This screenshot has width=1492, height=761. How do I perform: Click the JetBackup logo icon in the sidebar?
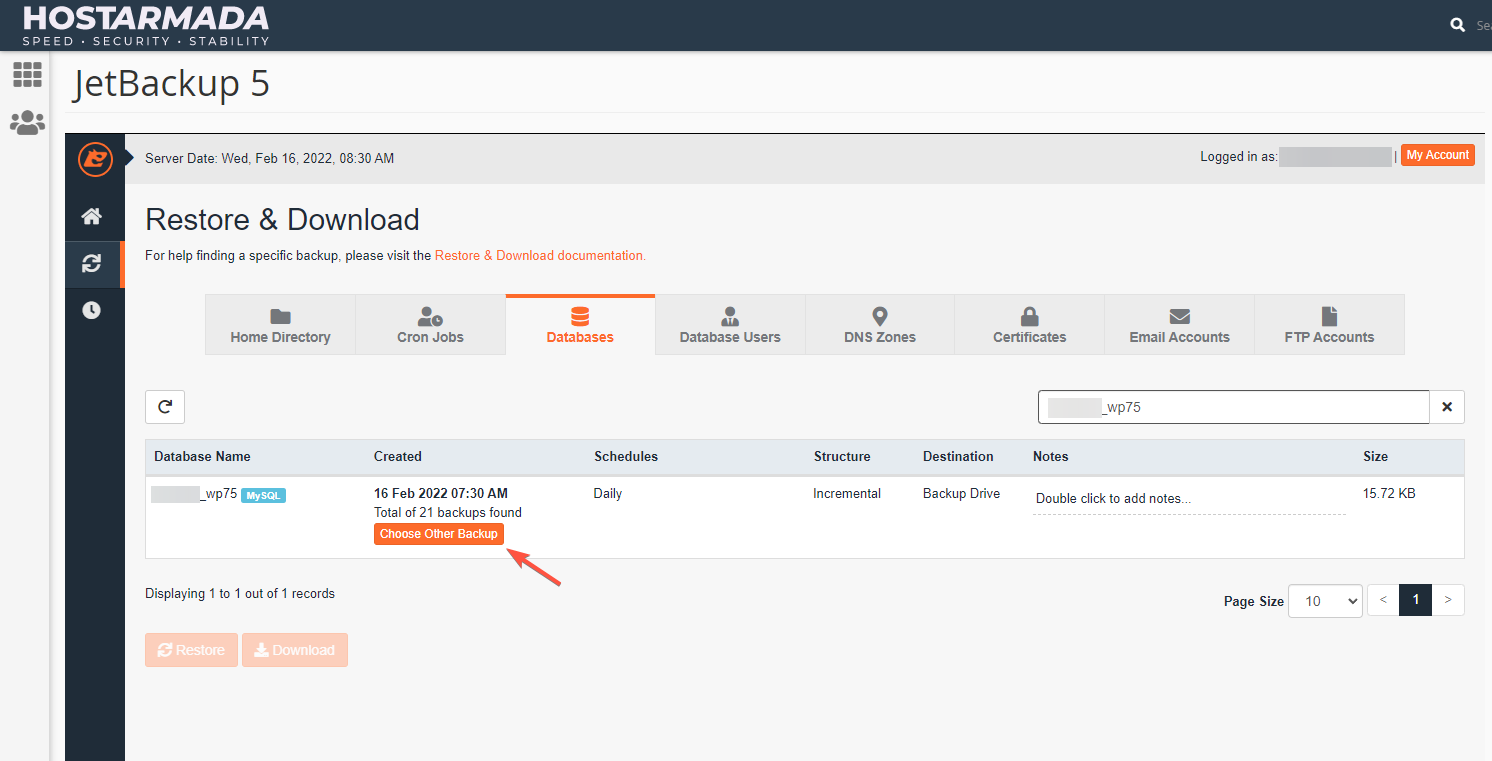[x=95, y=159]
